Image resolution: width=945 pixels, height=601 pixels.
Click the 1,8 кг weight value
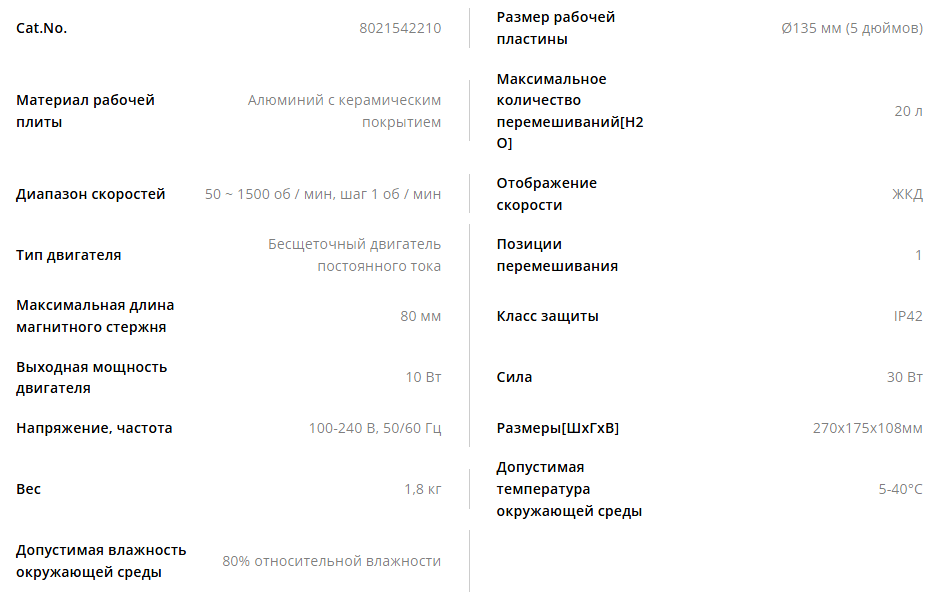pyautogui.click(x=422, y=489)
